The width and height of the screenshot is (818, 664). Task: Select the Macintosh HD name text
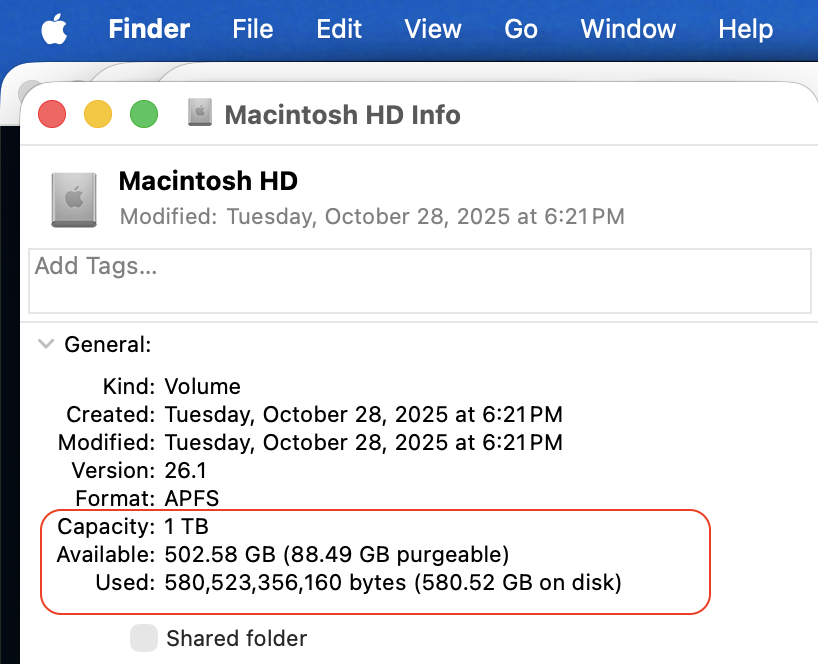208,181
